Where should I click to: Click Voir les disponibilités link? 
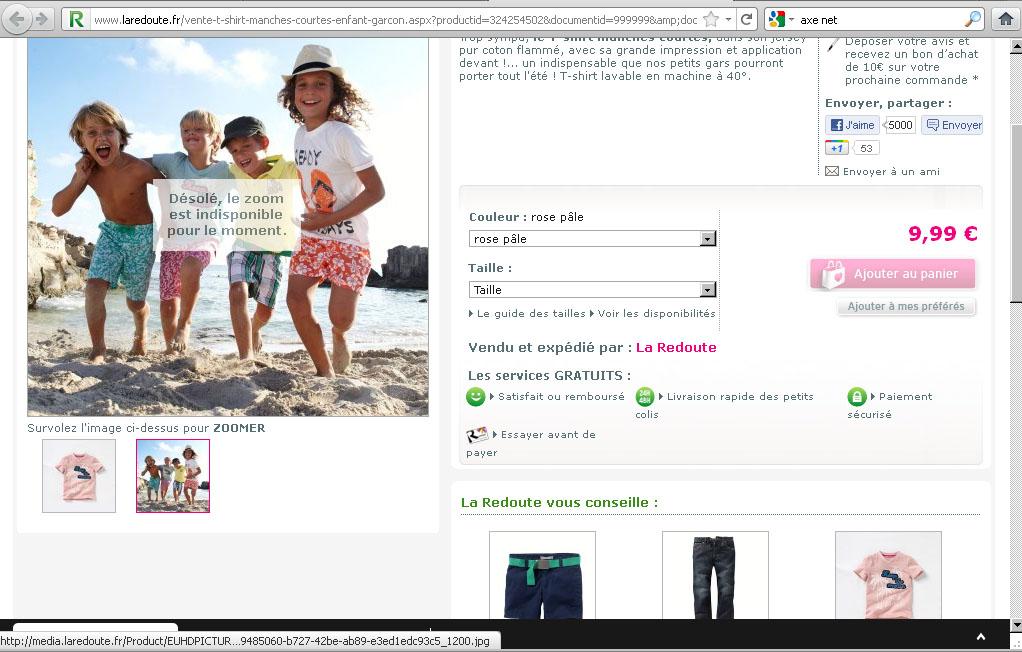[657, 313]
